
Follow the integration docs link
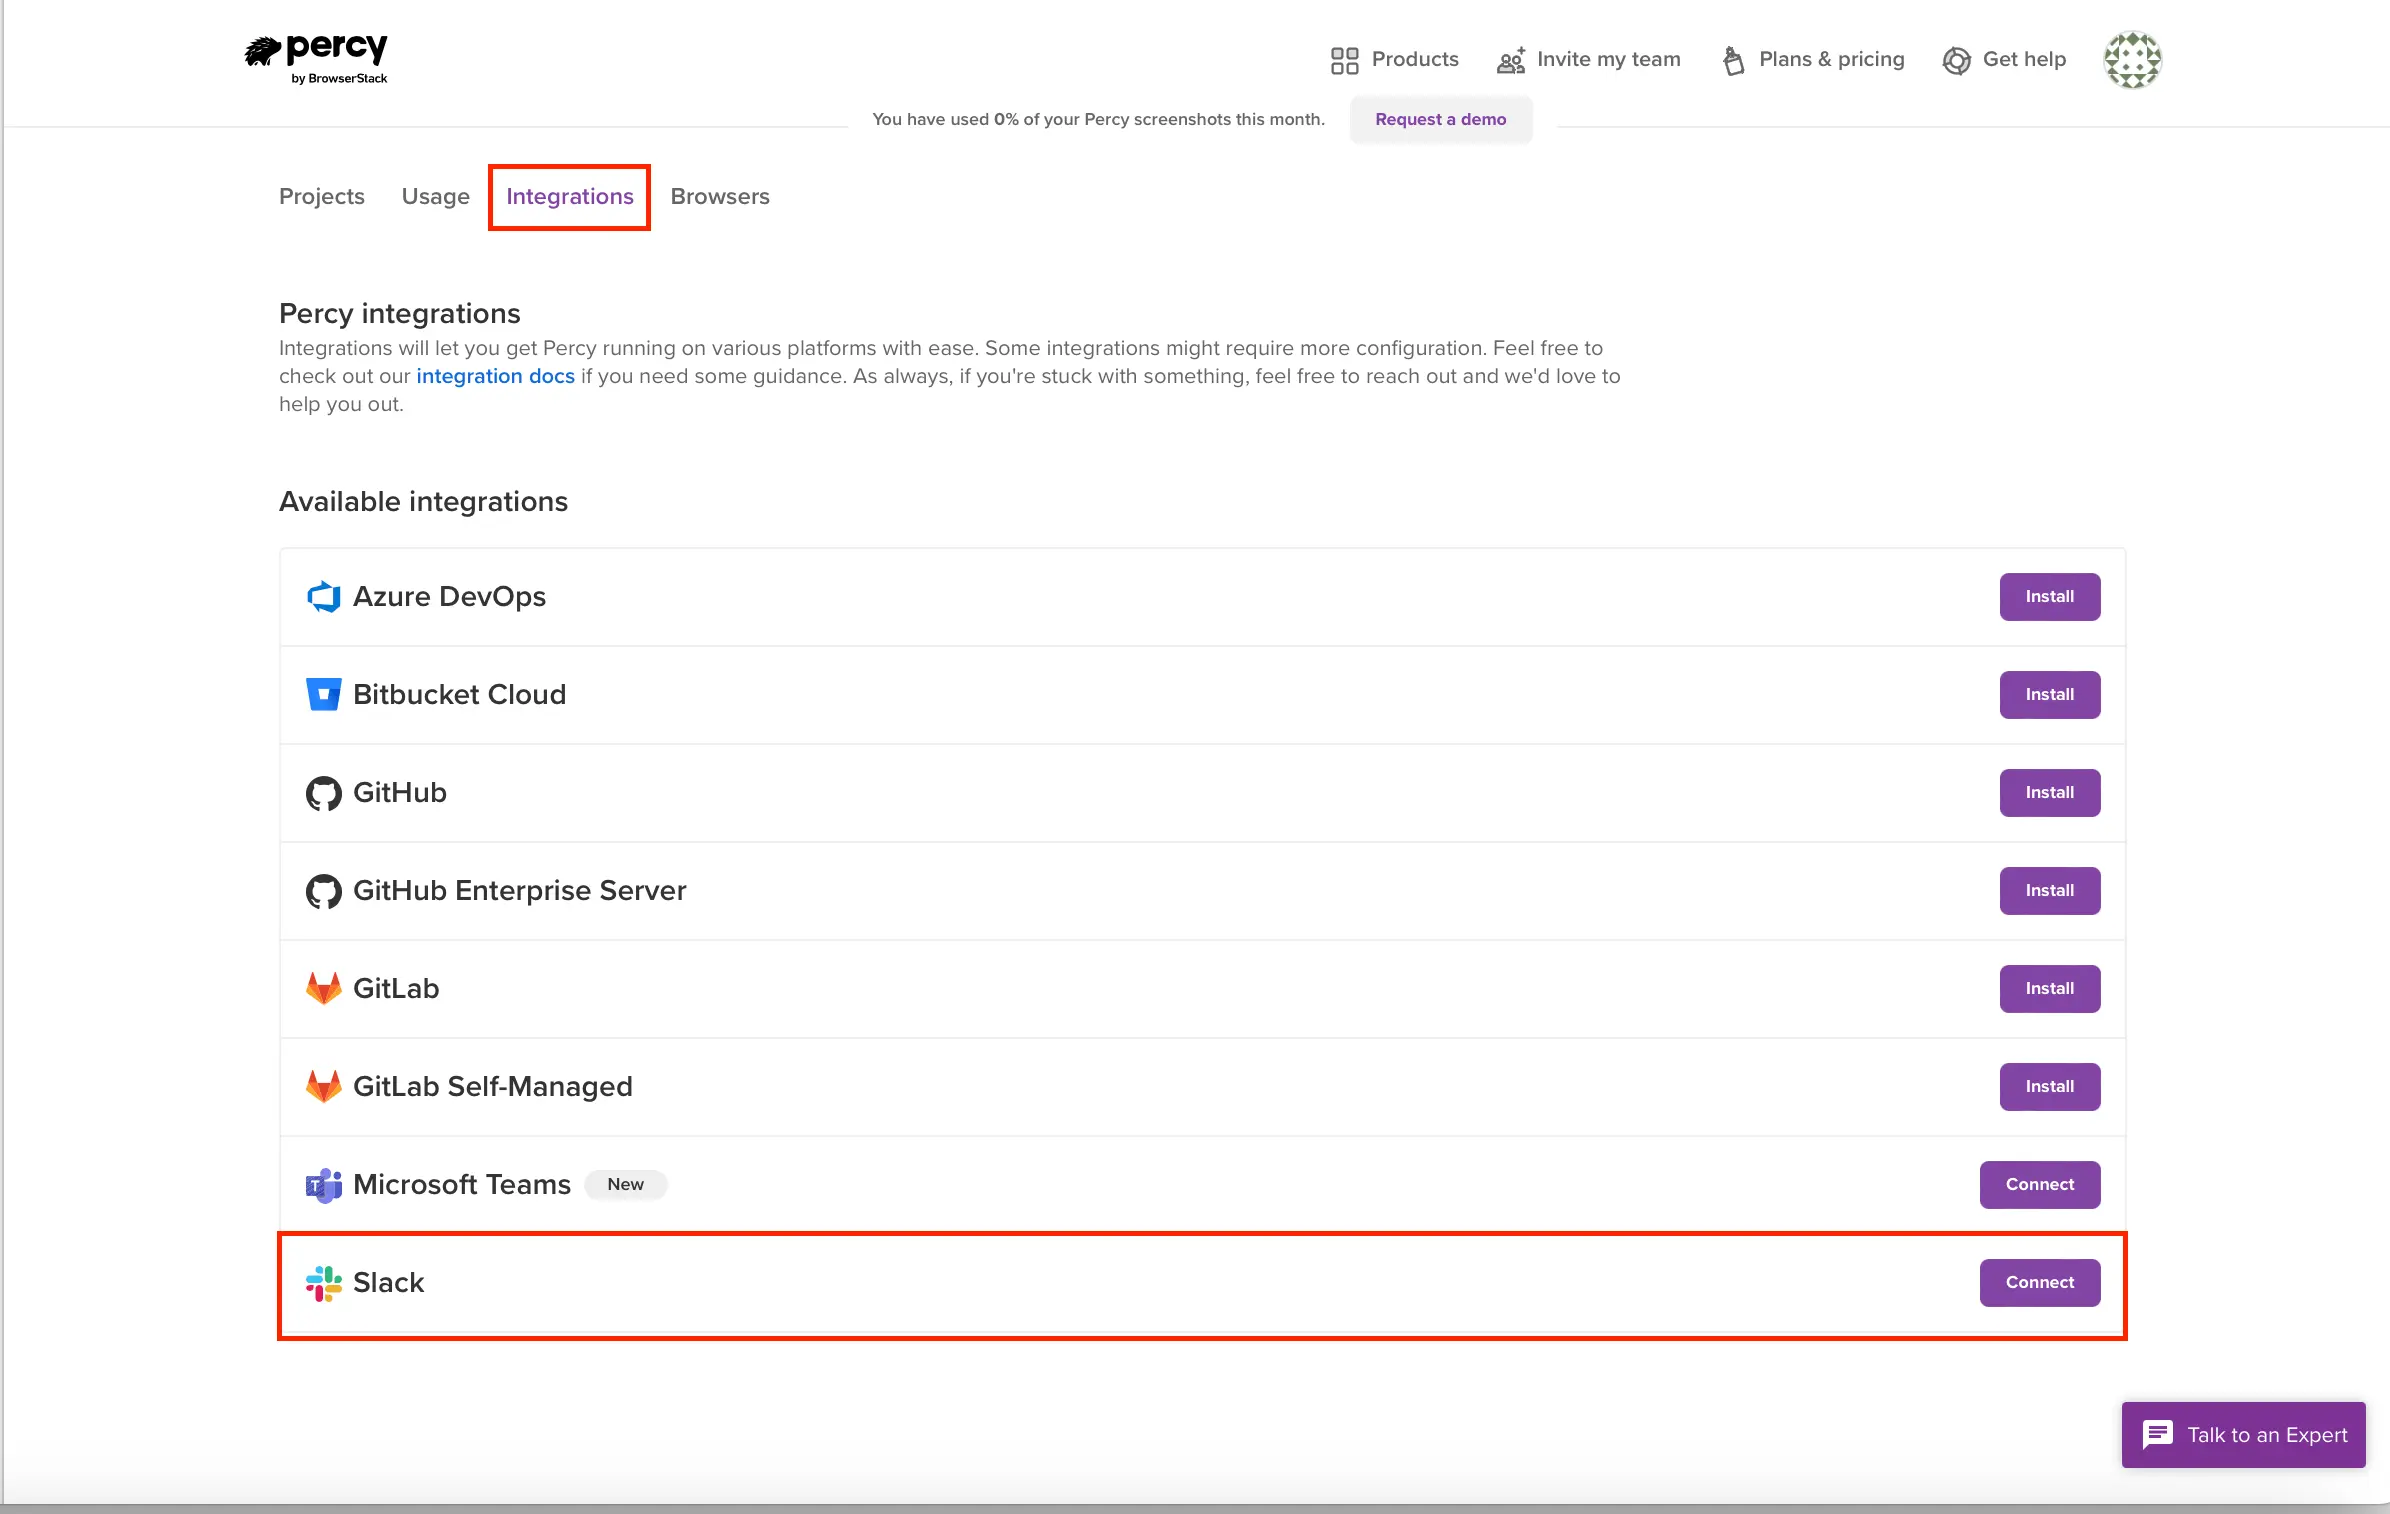coord(495,377)
